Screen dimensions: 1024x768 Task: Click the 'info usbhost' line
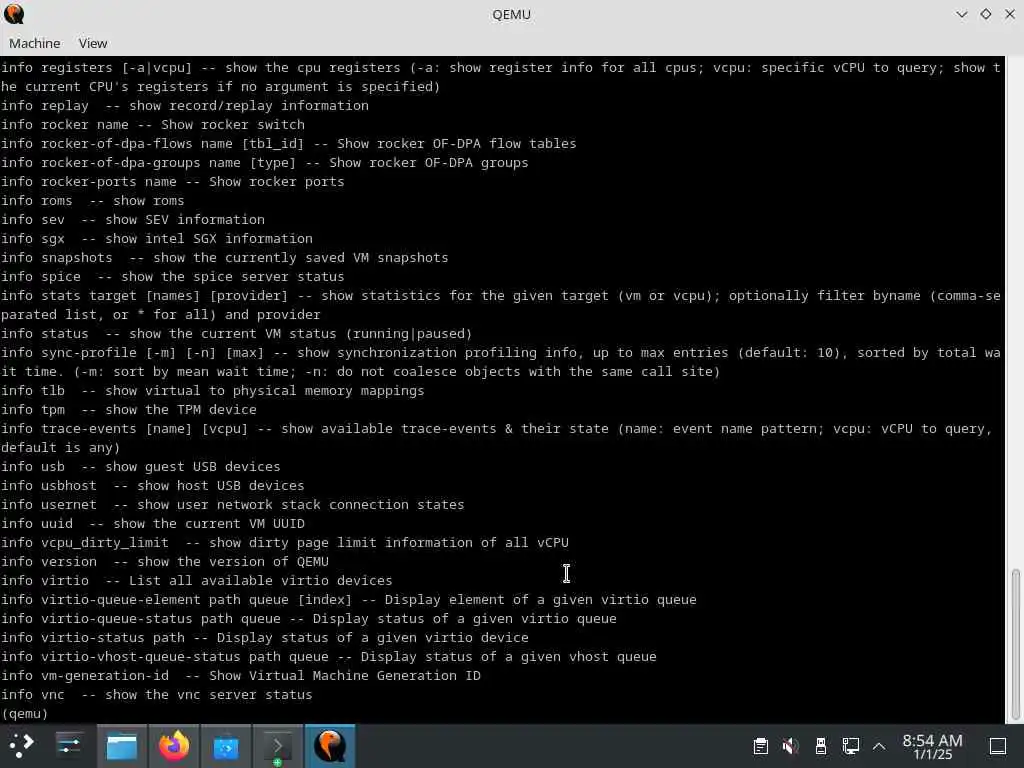tap(153, 485)
